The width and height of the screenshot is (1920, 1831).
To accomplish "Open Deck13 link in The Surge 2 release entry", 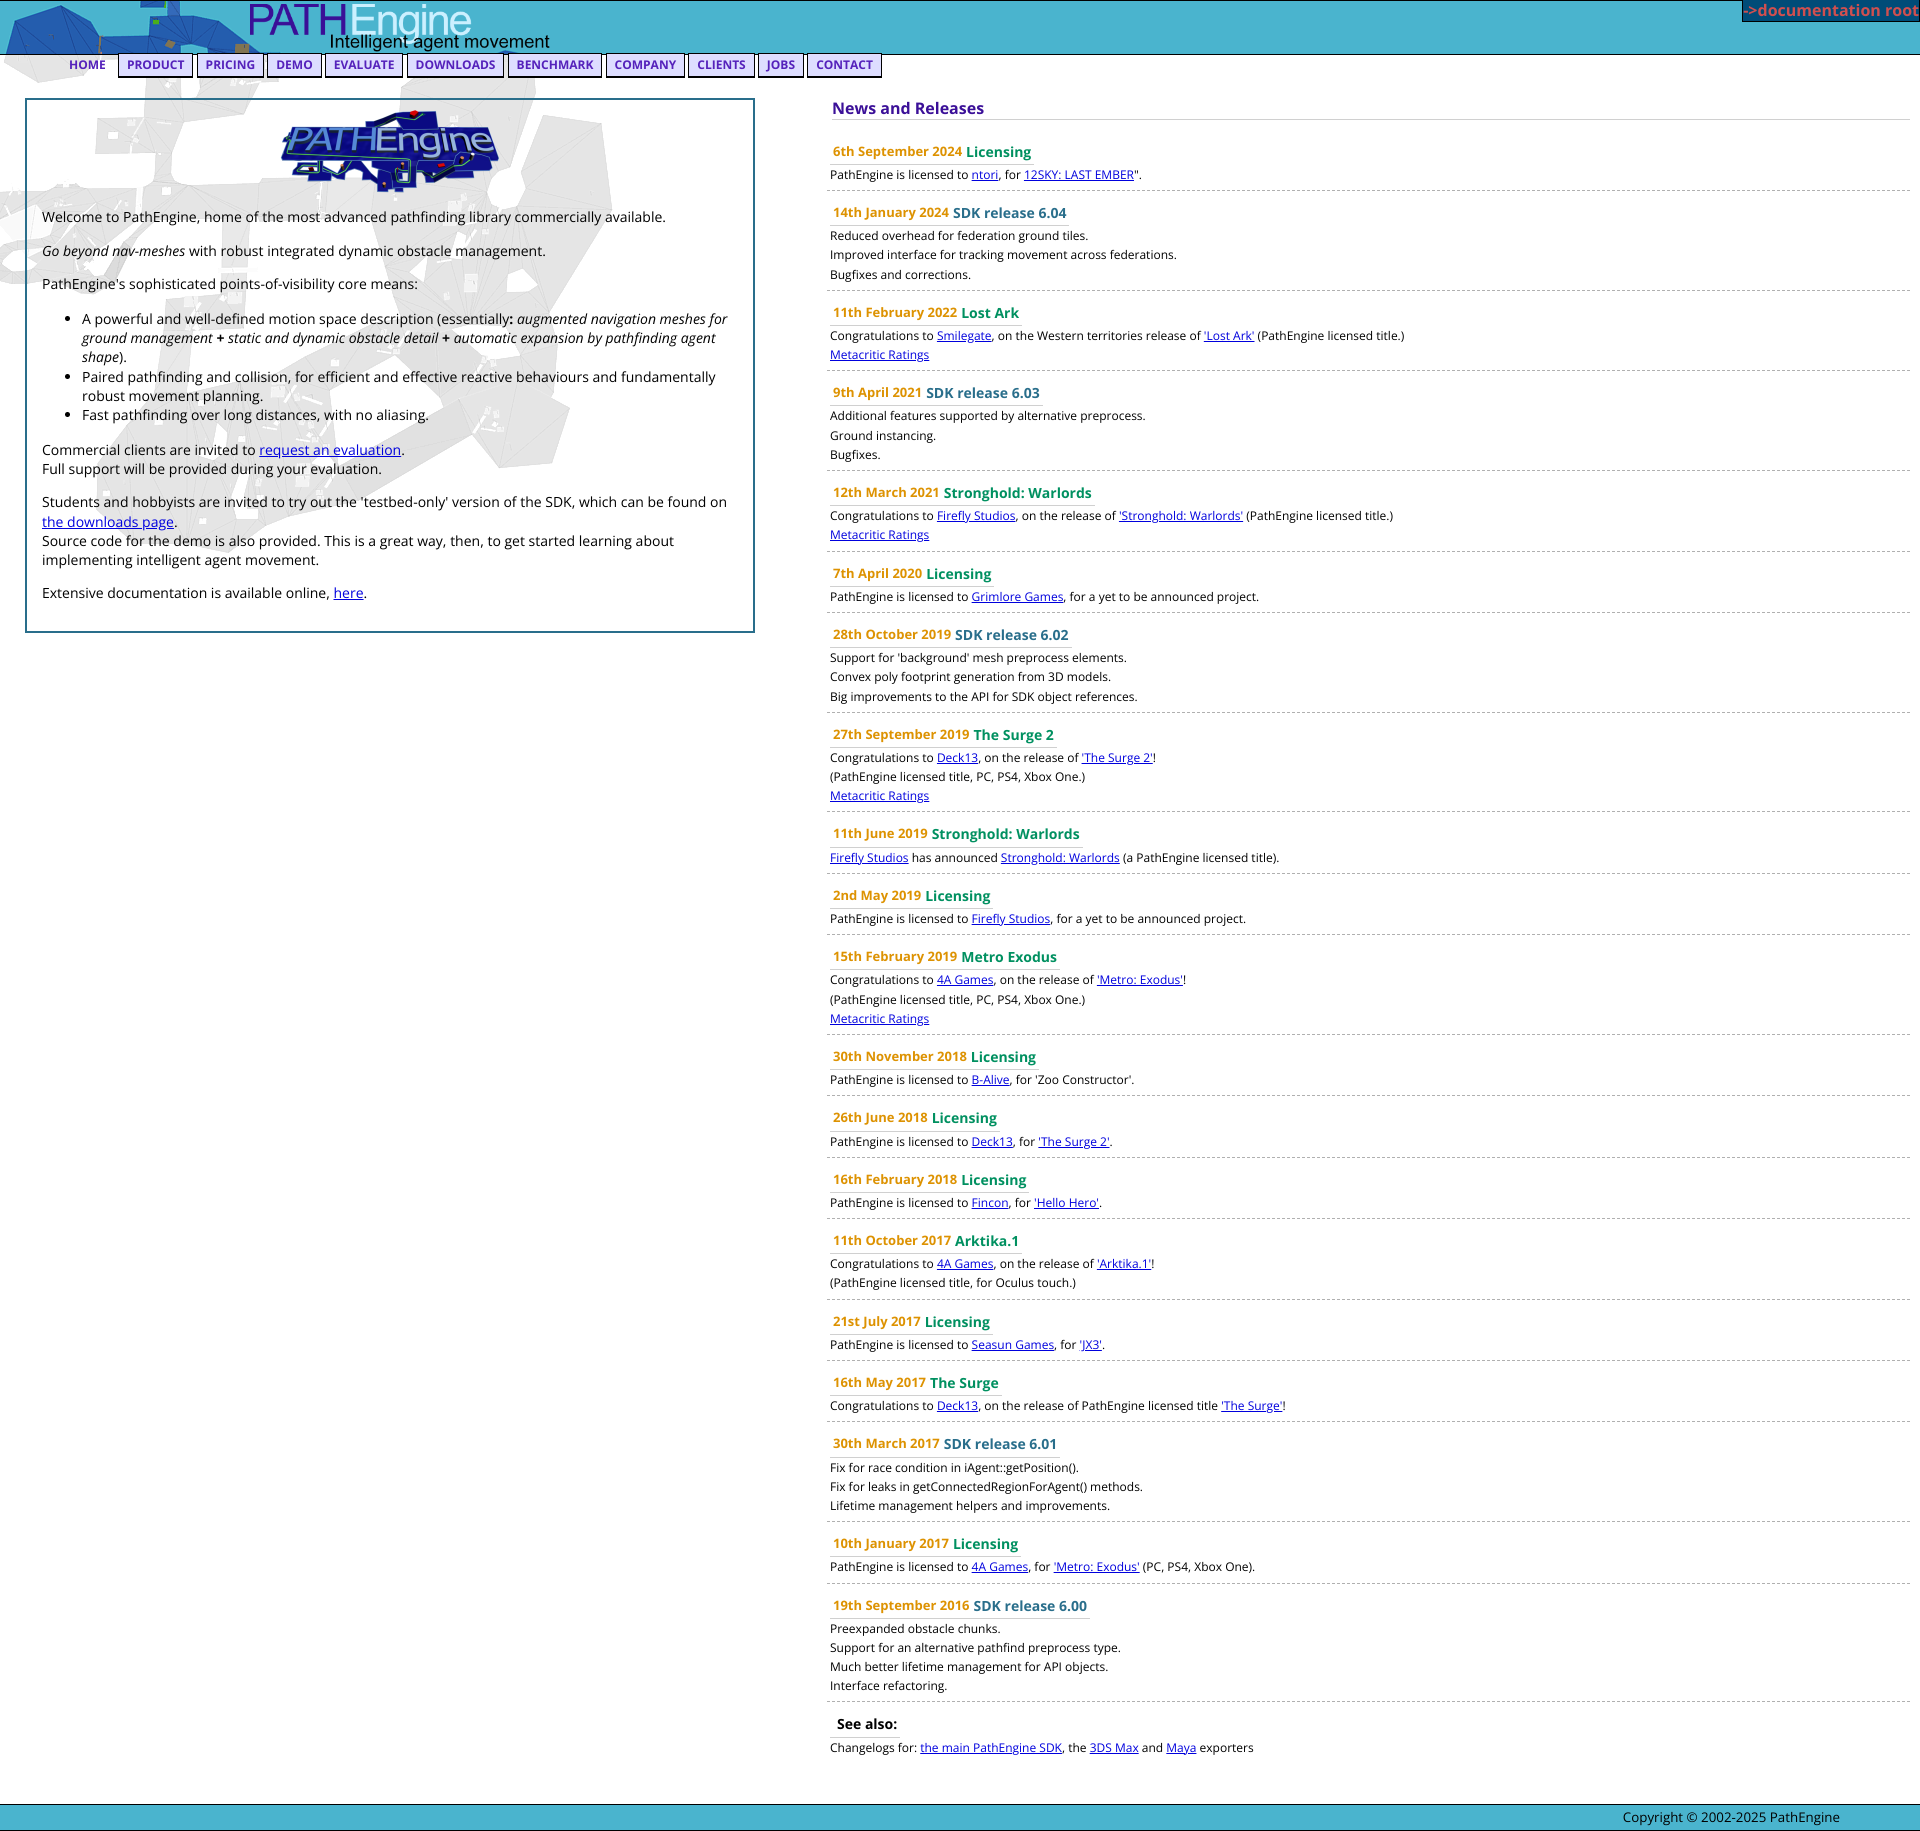I will [957, 758].
